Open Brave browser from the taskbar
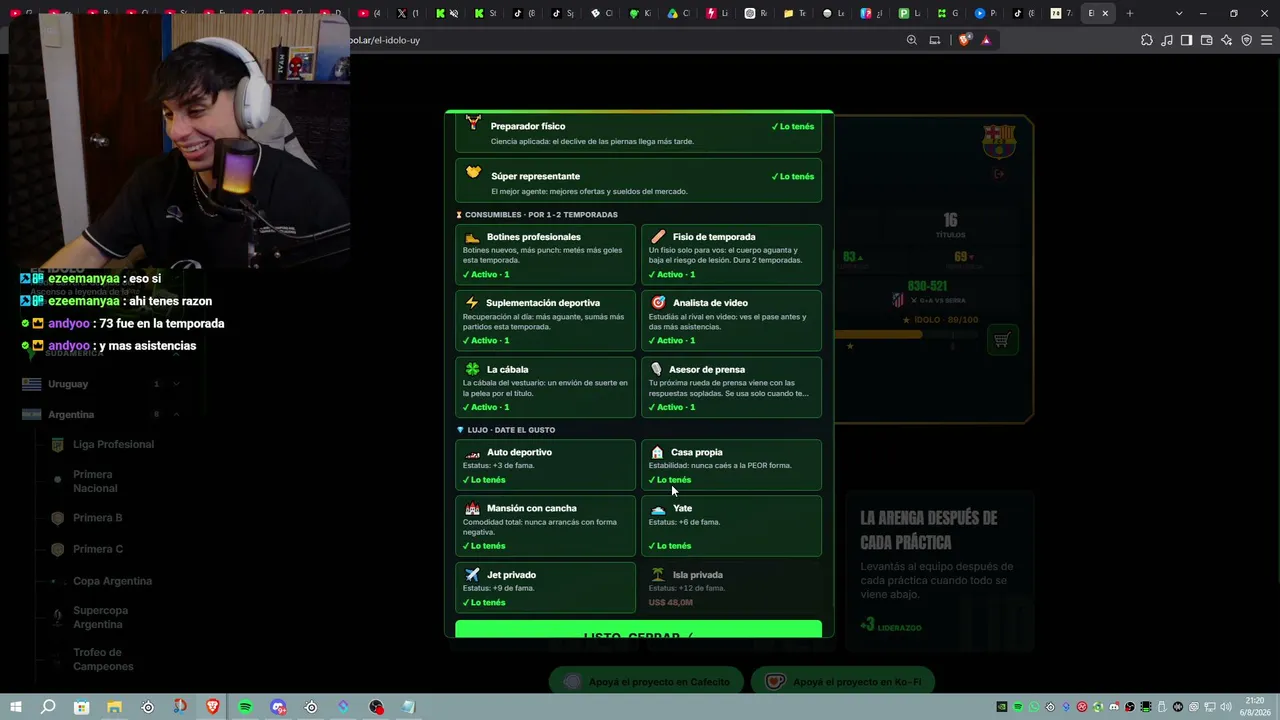The image size is (1280, 720). [212, 707]
